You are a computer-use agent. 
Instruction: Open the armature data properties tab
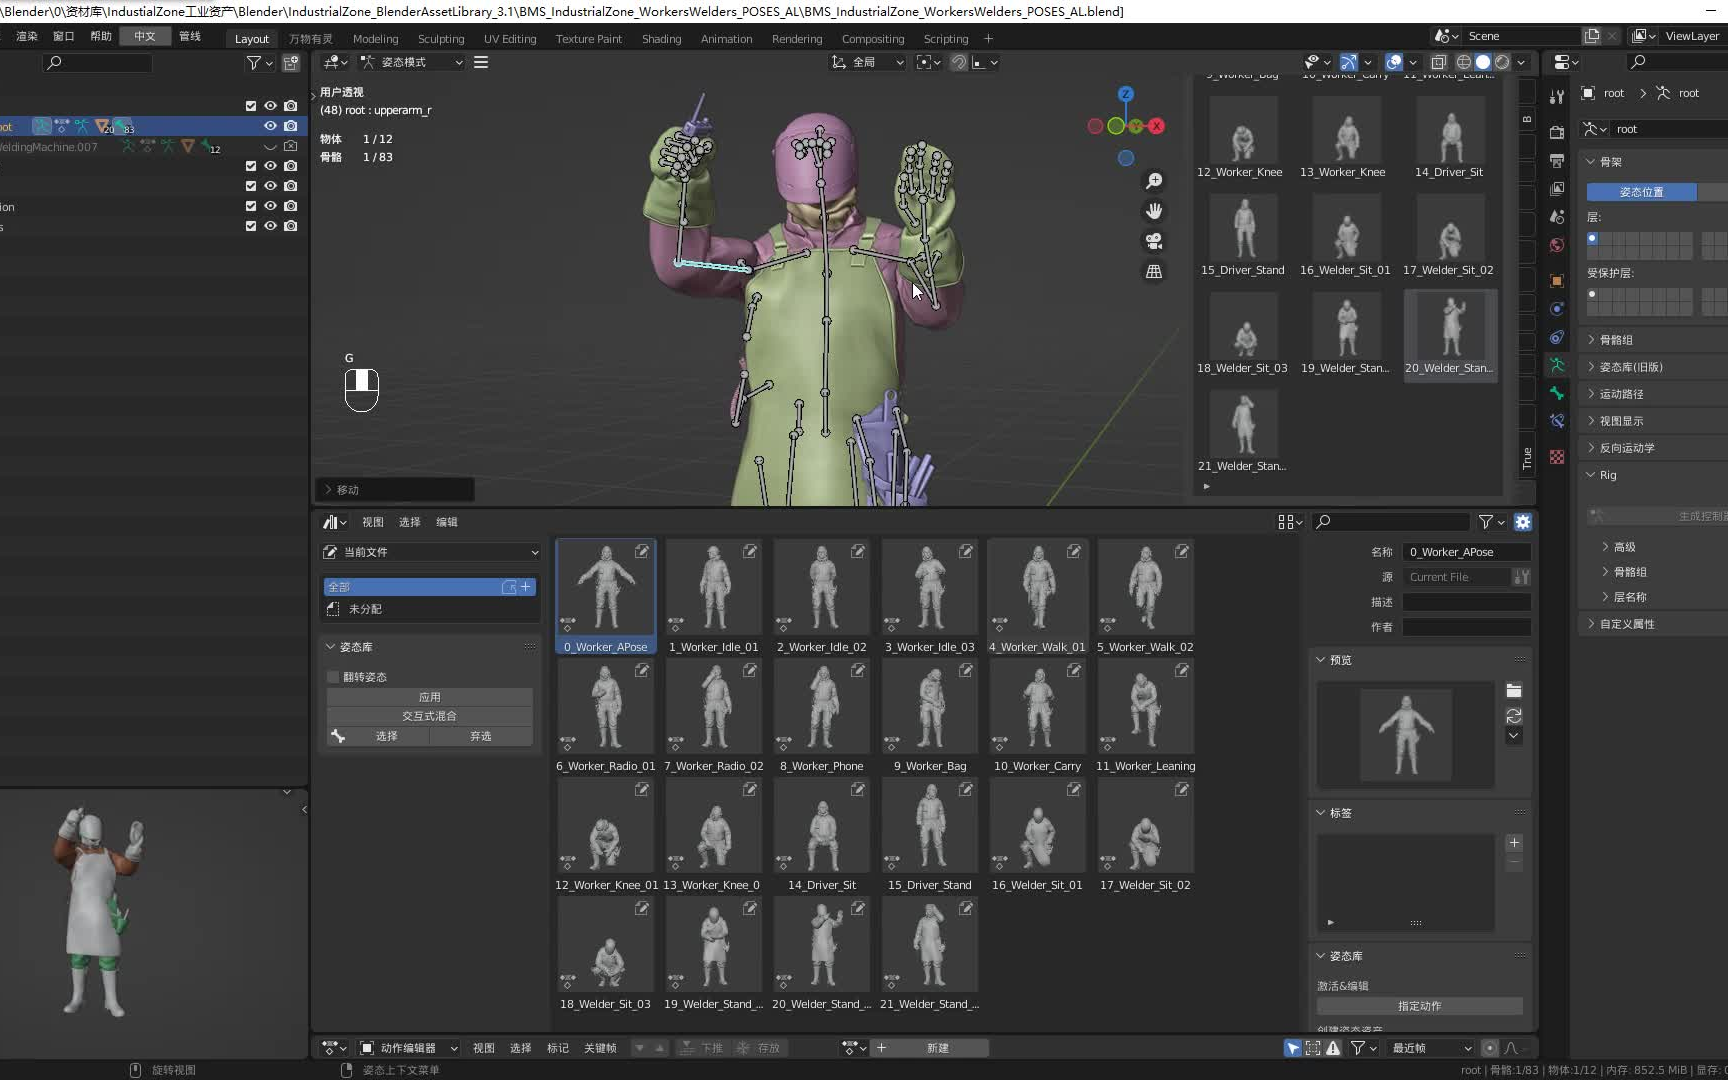1557,365
